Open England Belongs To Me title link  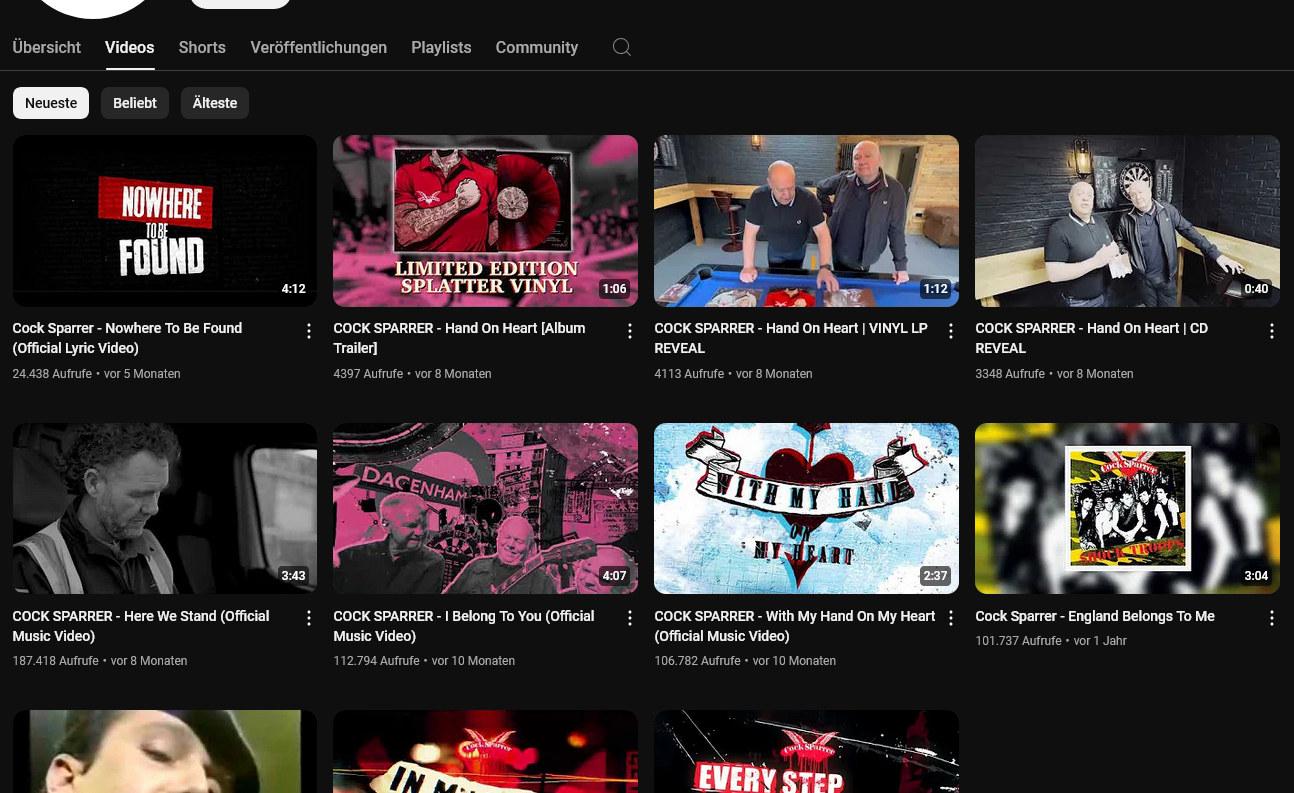pyautogui.click(x=1095, y=616)
